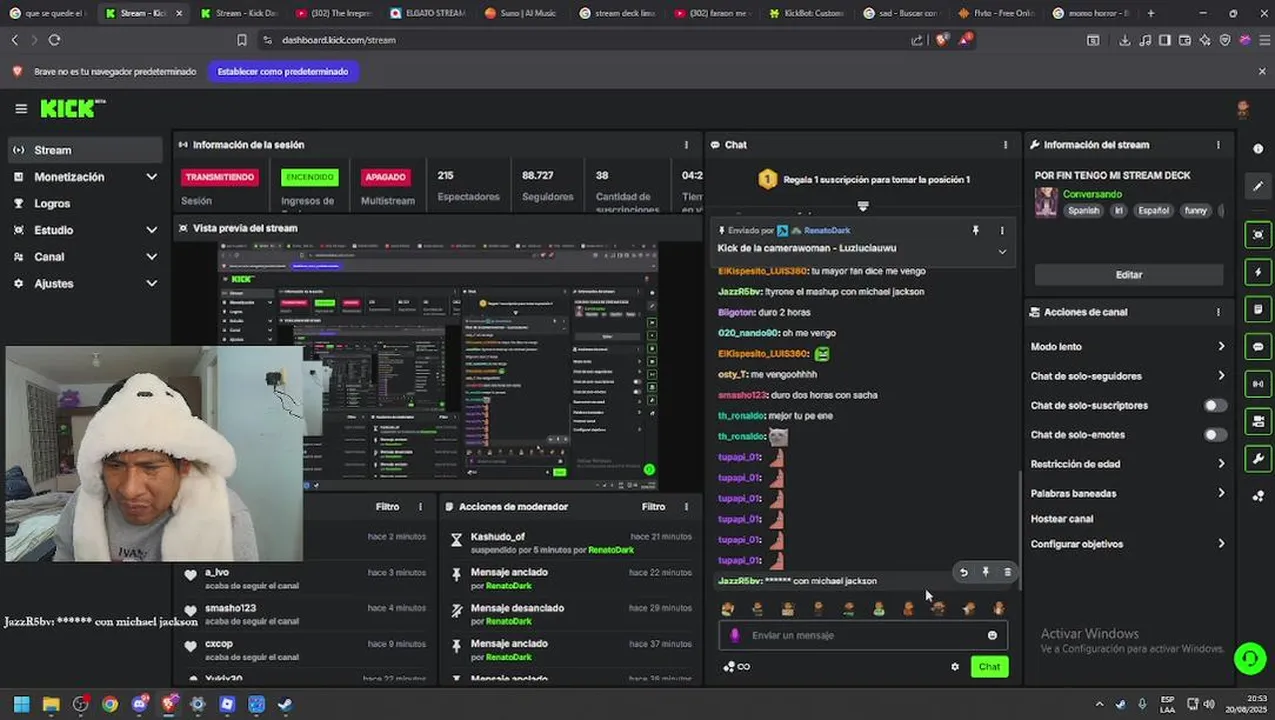The height and width of the screenshot is (720, 1275).
Task: Open File Explorer from the taskbar
Action: (x=51, y=704)
